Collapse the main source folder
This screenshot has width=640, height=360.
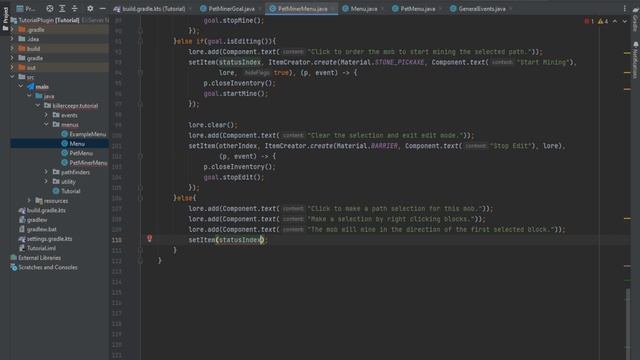20,87
